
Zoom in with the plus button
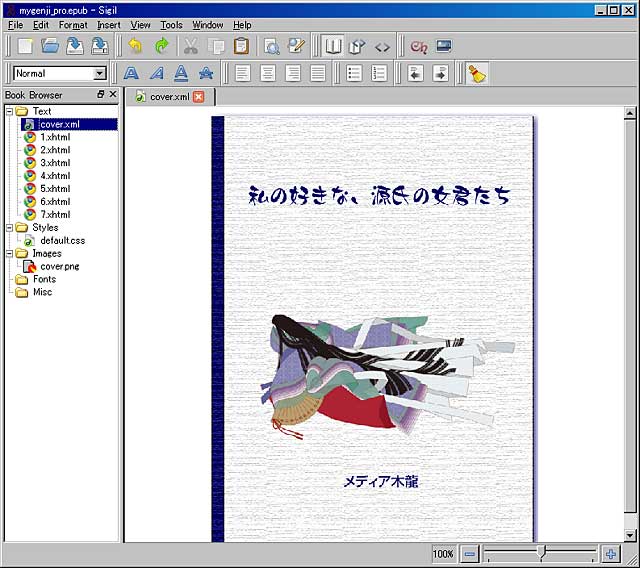coord(611,554)
